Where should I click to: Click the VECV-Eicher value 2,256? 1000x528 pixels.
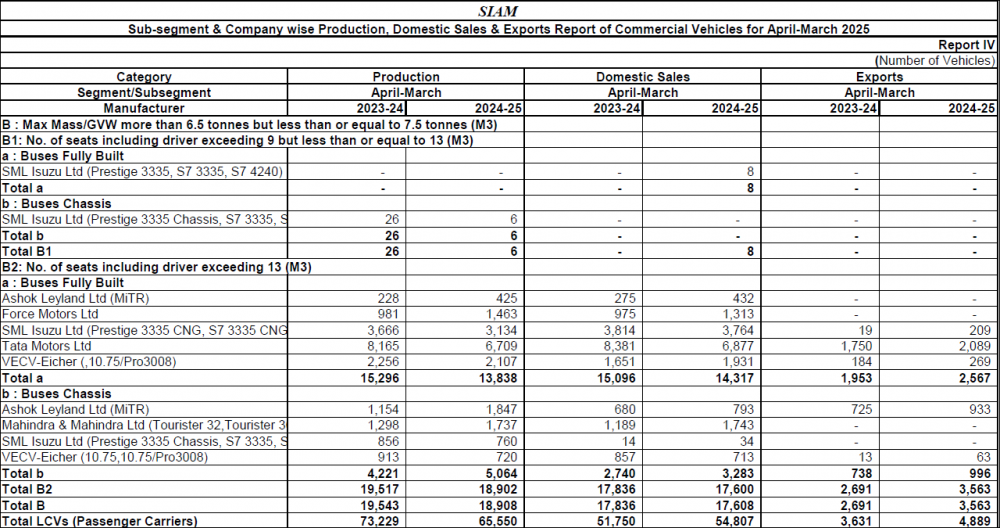click(383, 362)
